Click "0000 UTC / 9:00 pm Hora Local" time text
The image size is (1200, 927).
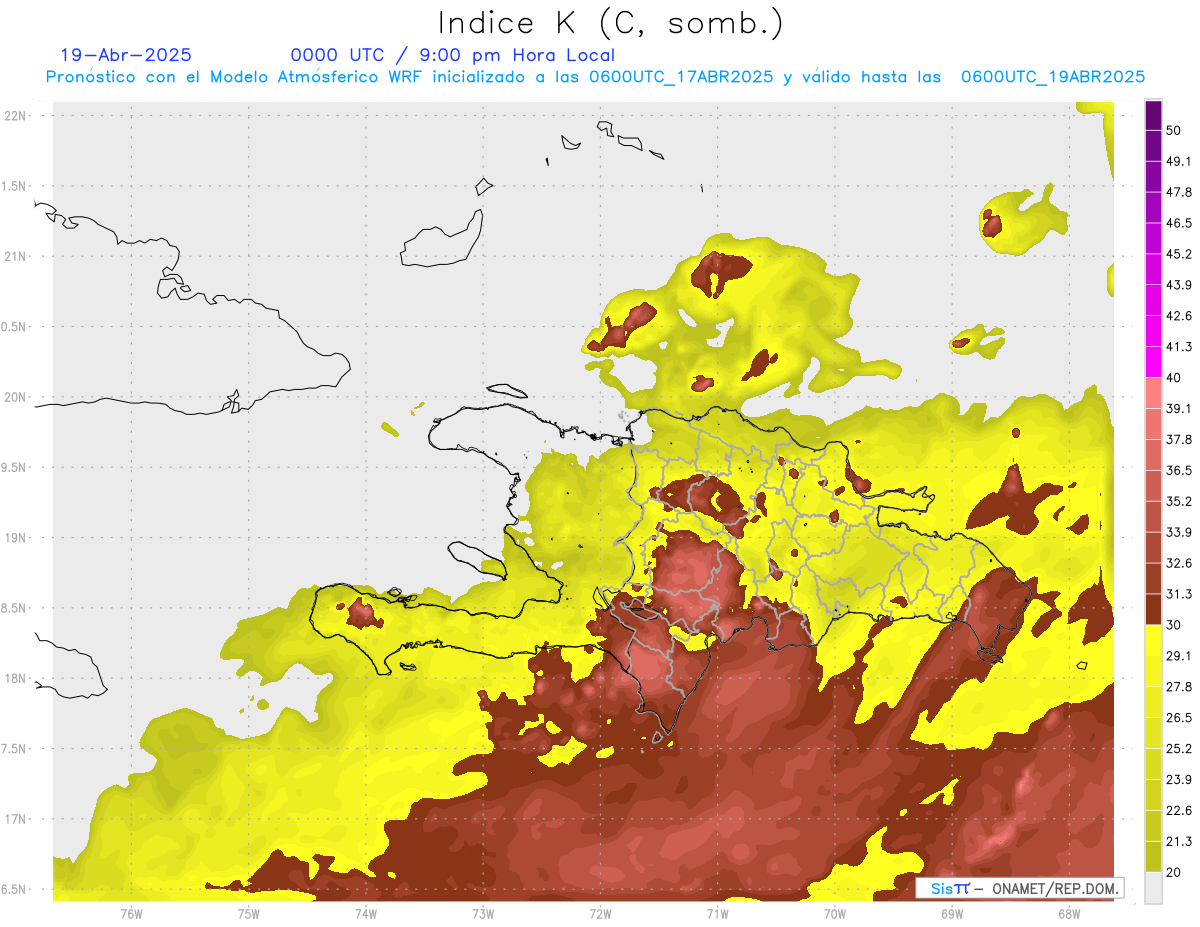pos(452,56)
